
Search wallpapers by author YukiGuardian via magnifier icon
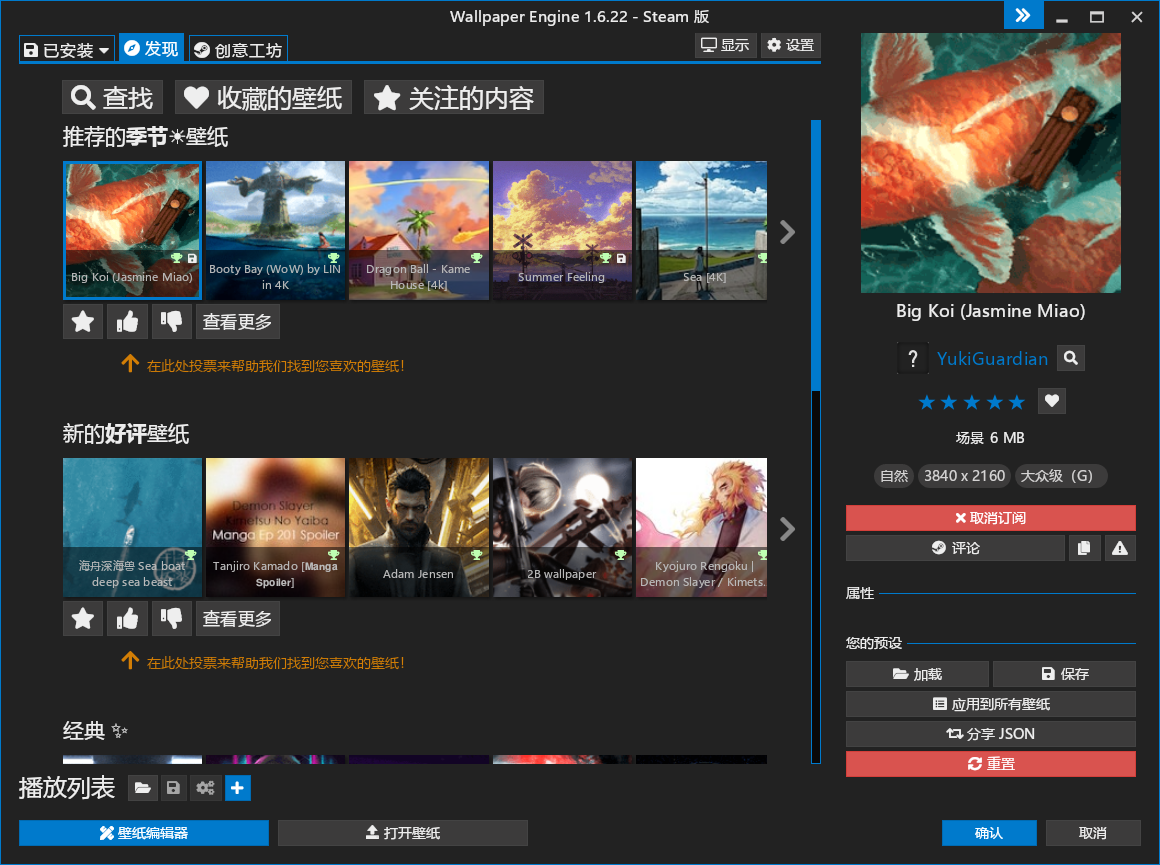pyautogui.click(x=1070, y=357)
